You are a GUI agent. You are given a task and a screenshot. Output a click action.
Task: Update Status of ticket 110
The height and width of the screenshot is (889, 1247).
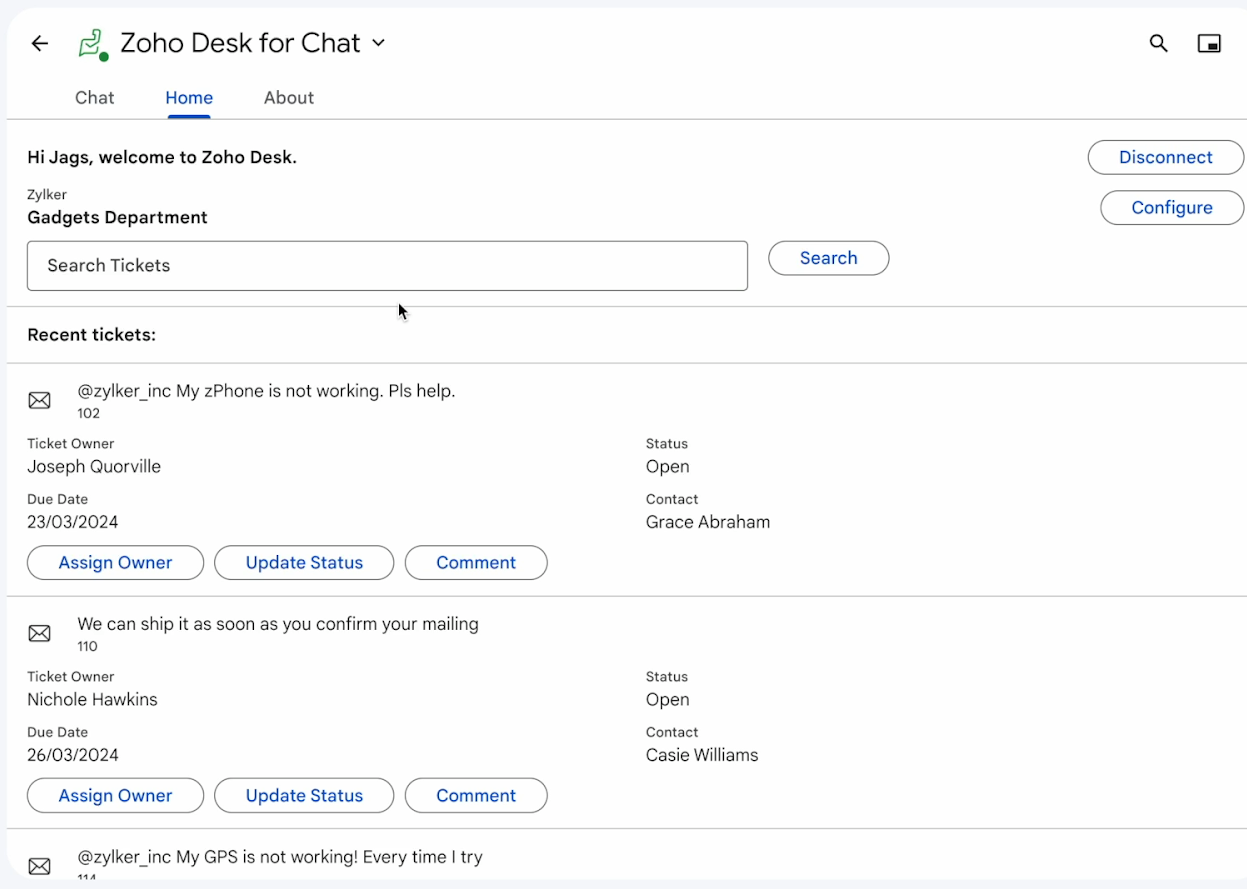click(304, 796)
